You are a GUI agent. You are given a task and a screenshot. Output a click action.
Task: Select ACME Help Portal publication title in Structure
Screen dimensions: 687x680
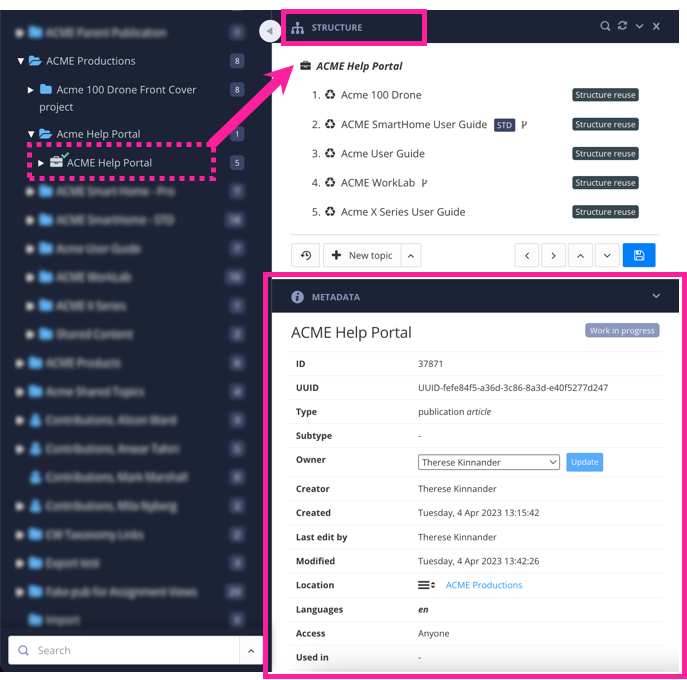359,66
